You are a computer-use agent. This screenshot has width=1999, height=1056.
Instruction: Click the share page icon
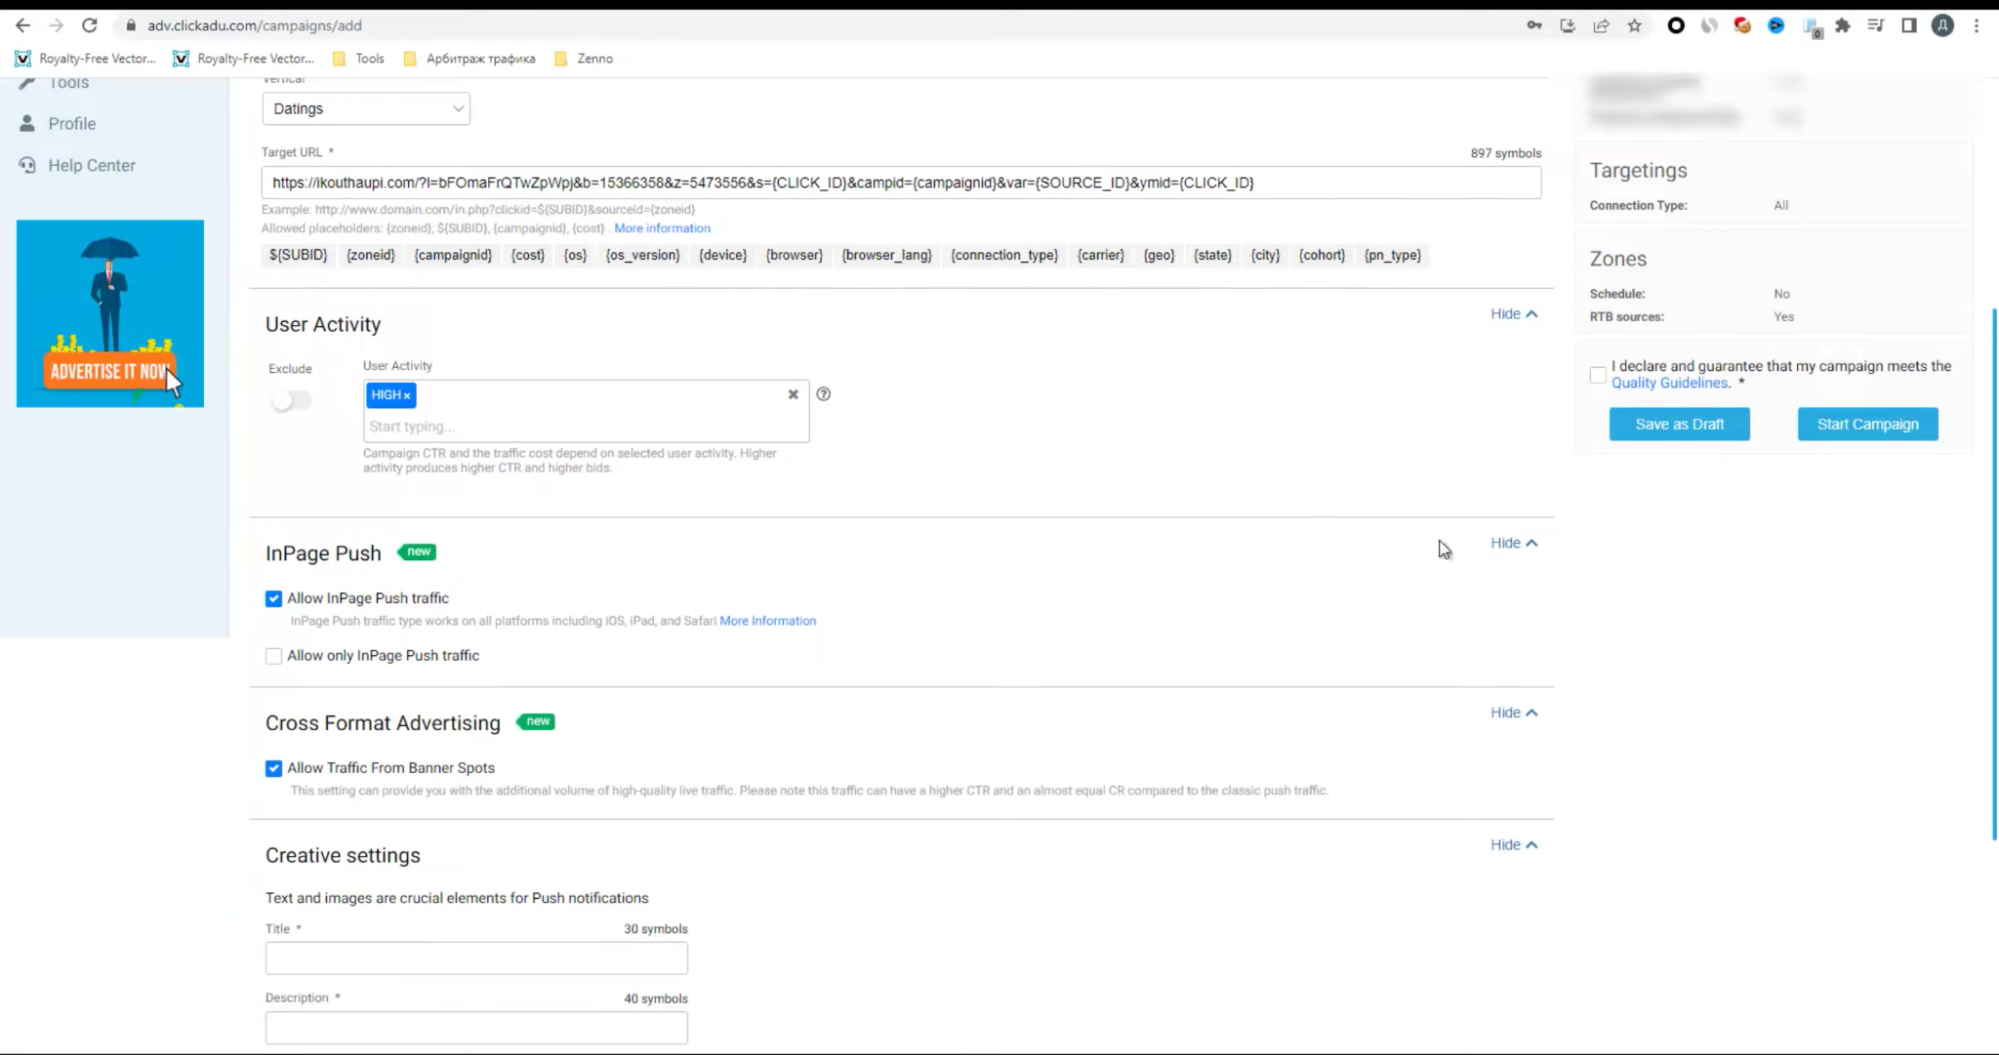(x=1601, y=25)
